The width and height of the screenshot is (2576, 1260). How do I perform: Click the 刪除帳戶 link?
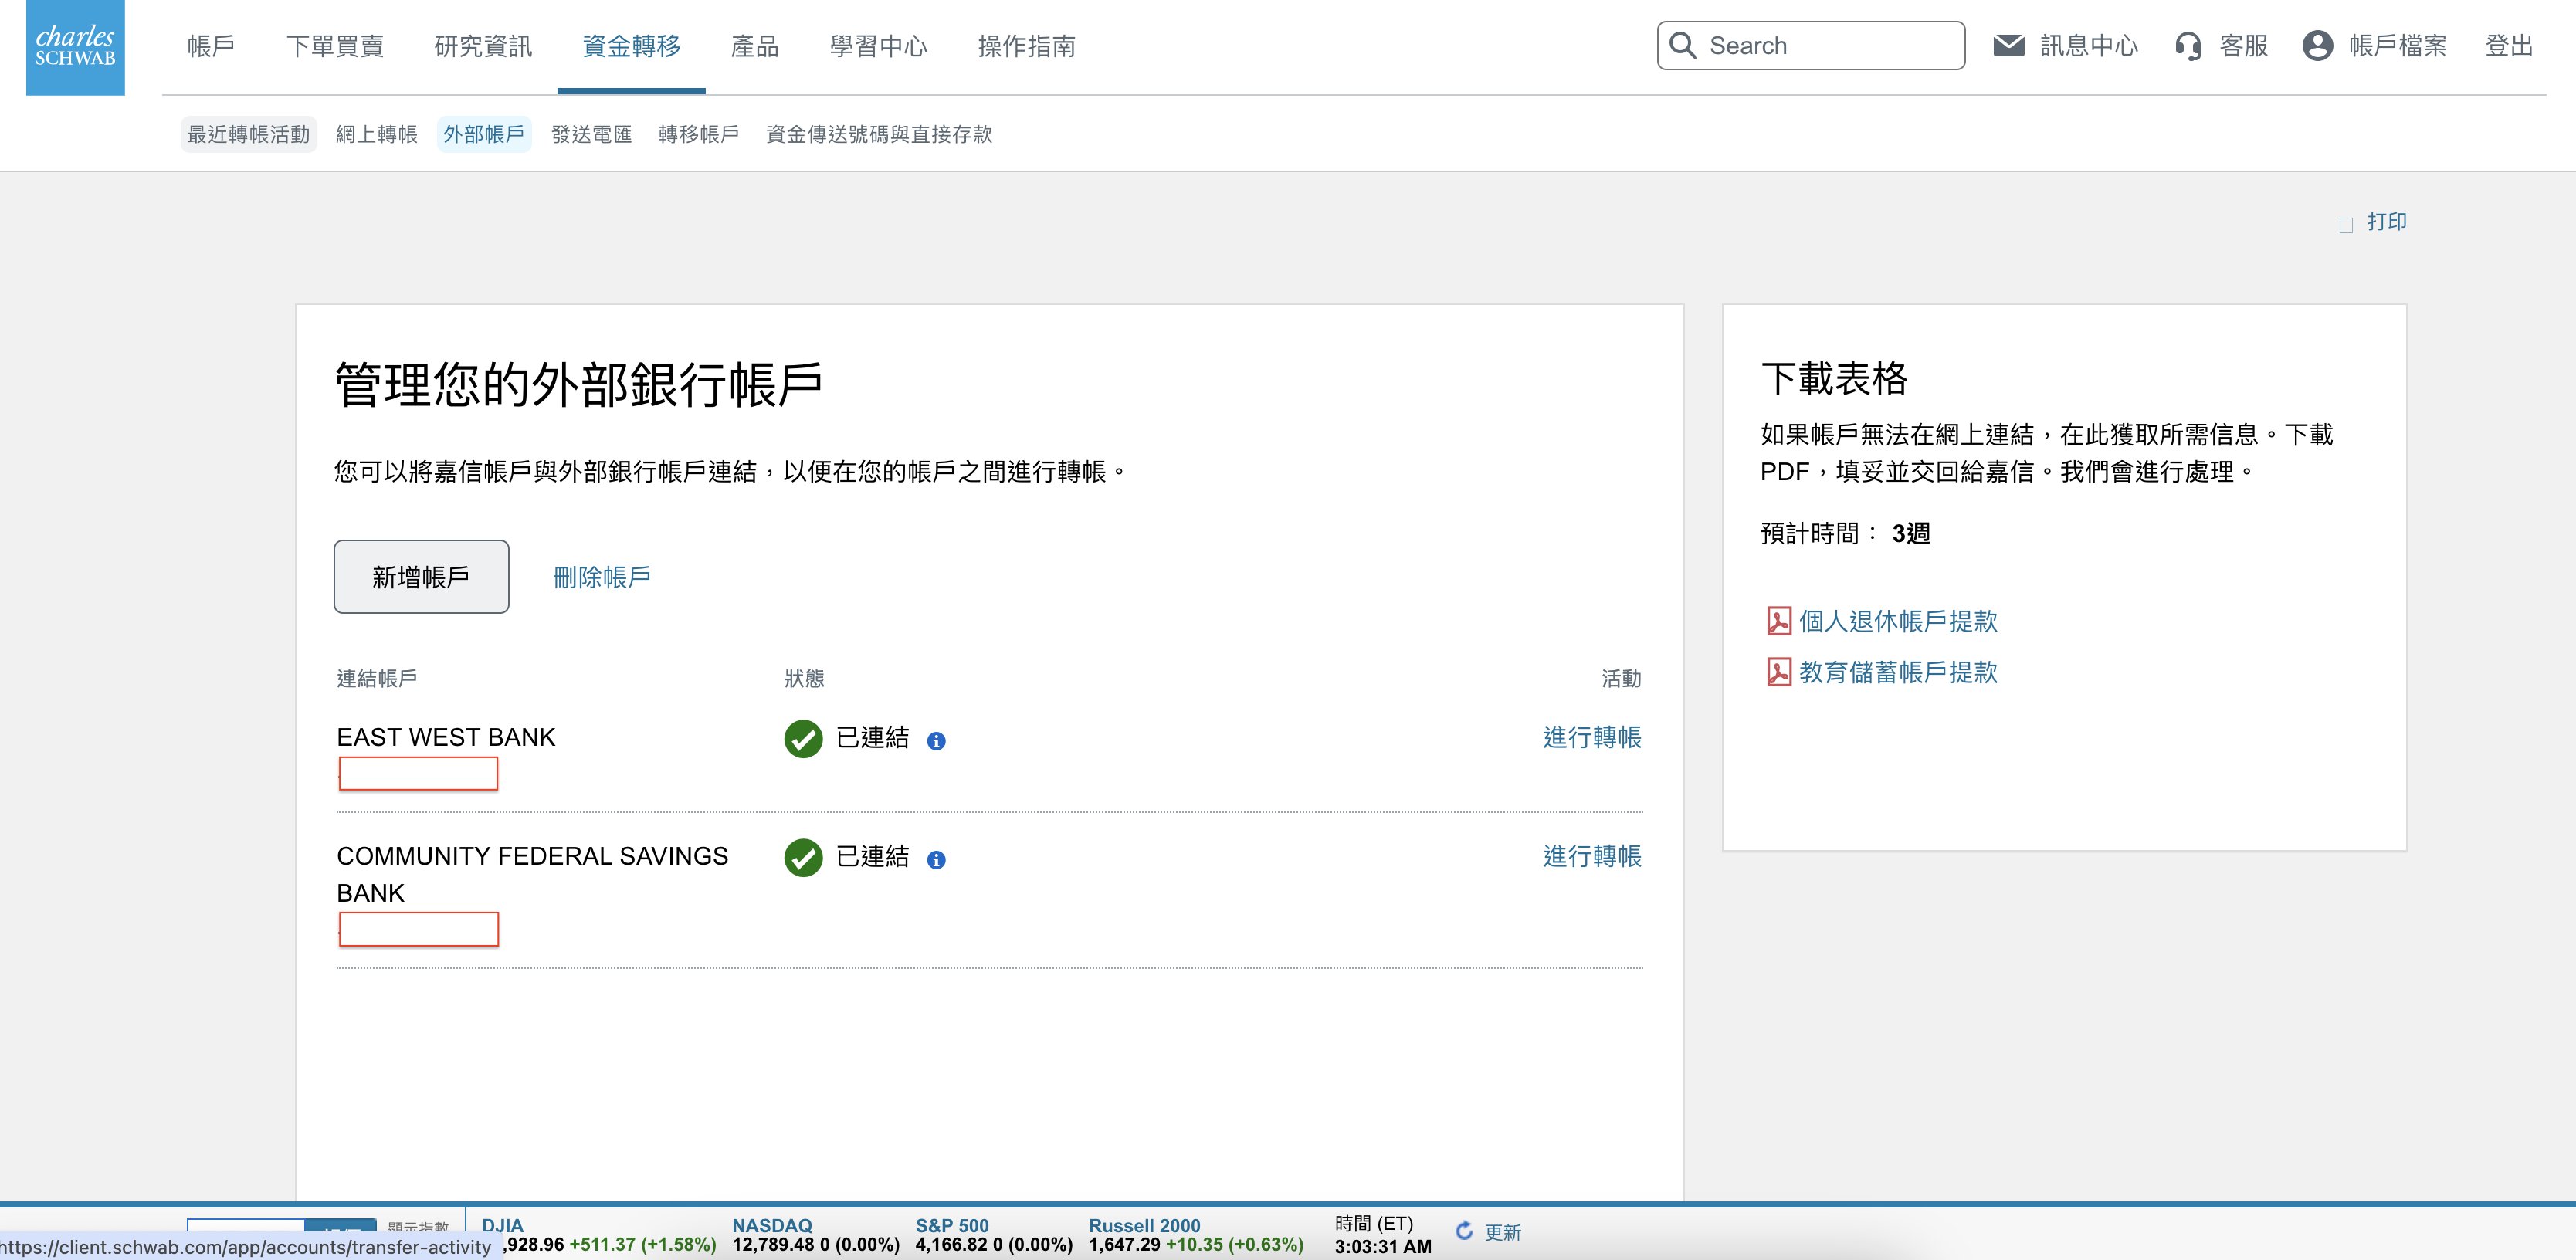coord(601,577)
